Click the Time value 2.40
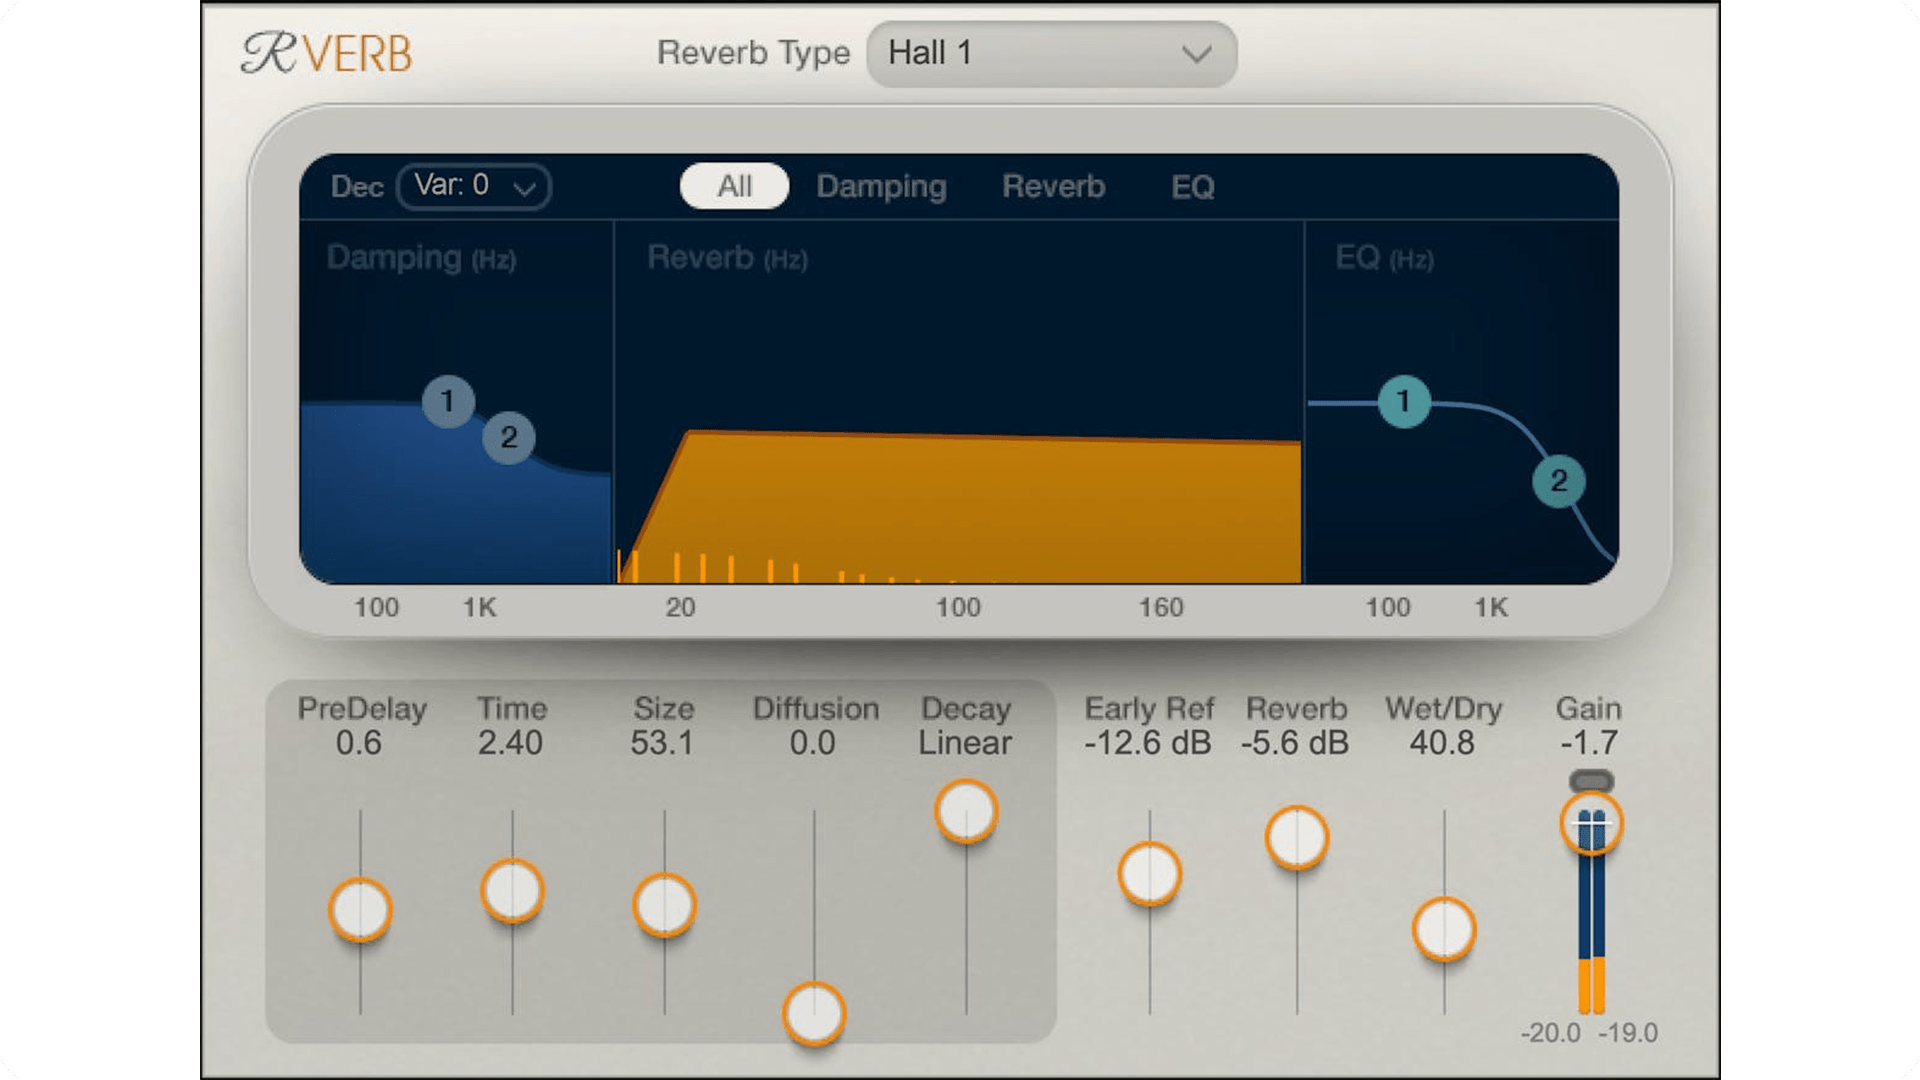This screenshot has height=1080, width=1920. point(510,743)
